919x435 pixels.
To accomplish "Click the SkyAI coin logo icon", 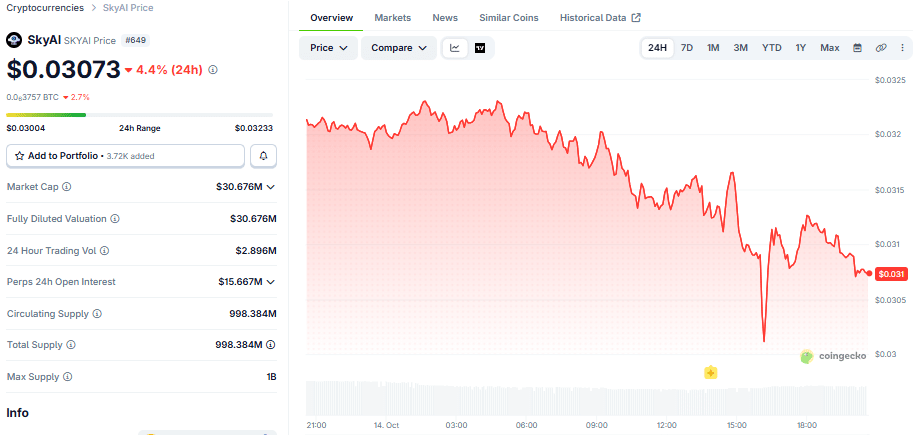I will pyautogui.click(x=13, y=40).
